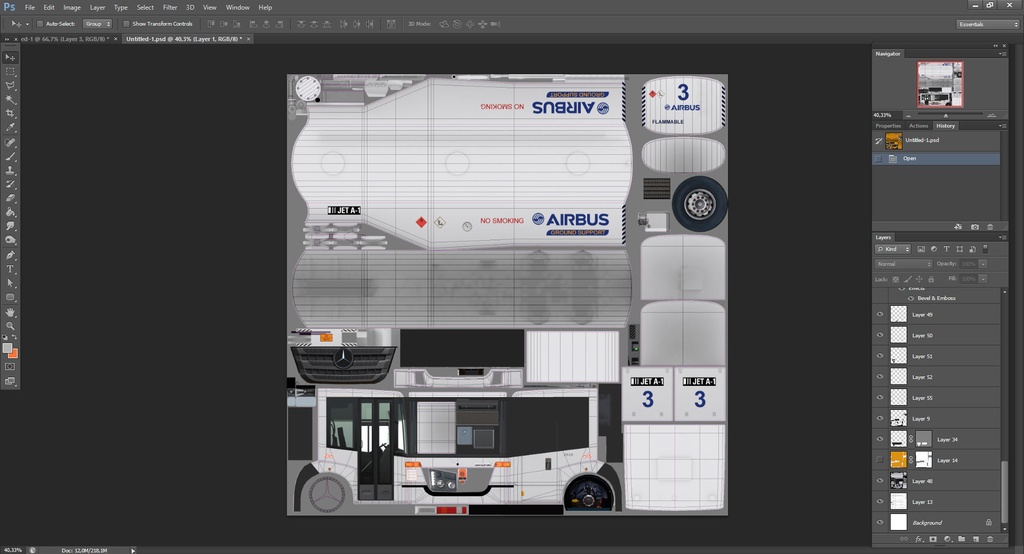Click the Navigator preview thumbnail
The image size is (1024, 554).
pos(940,84)
